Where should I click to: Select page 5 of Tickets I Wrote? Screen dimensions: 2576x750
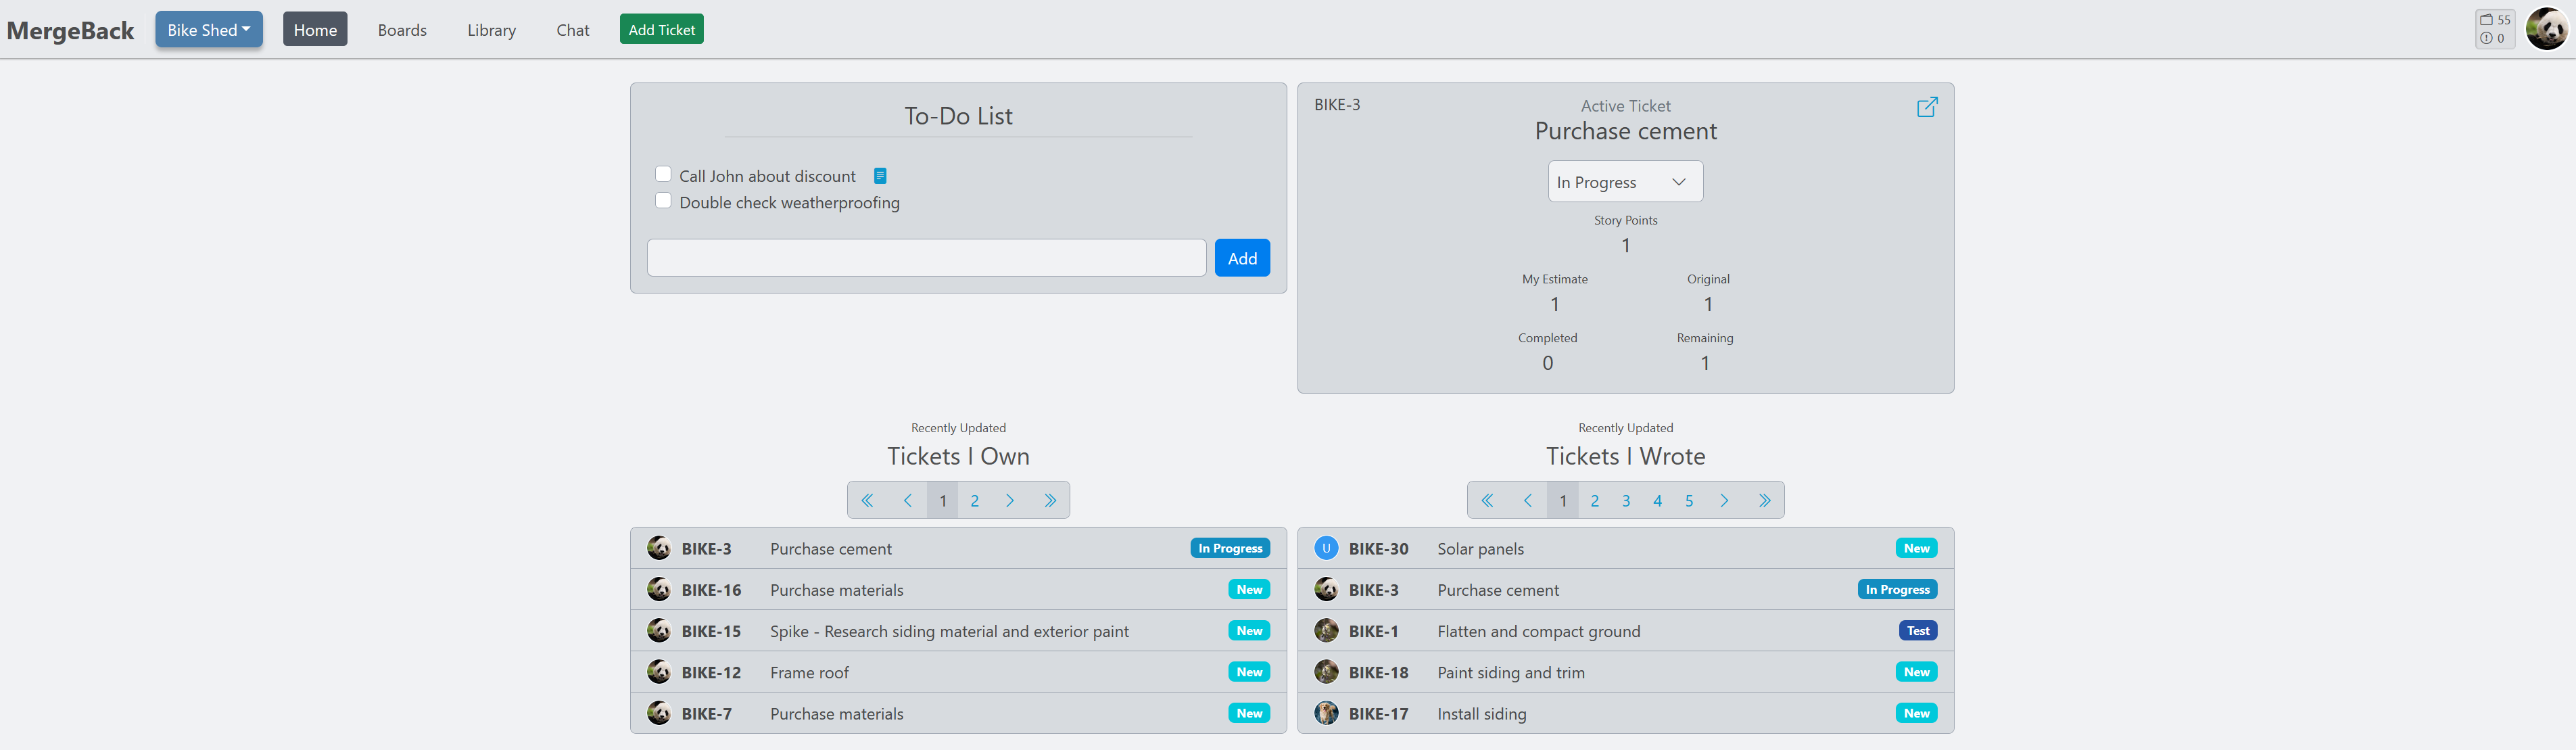pos(1689,501)
